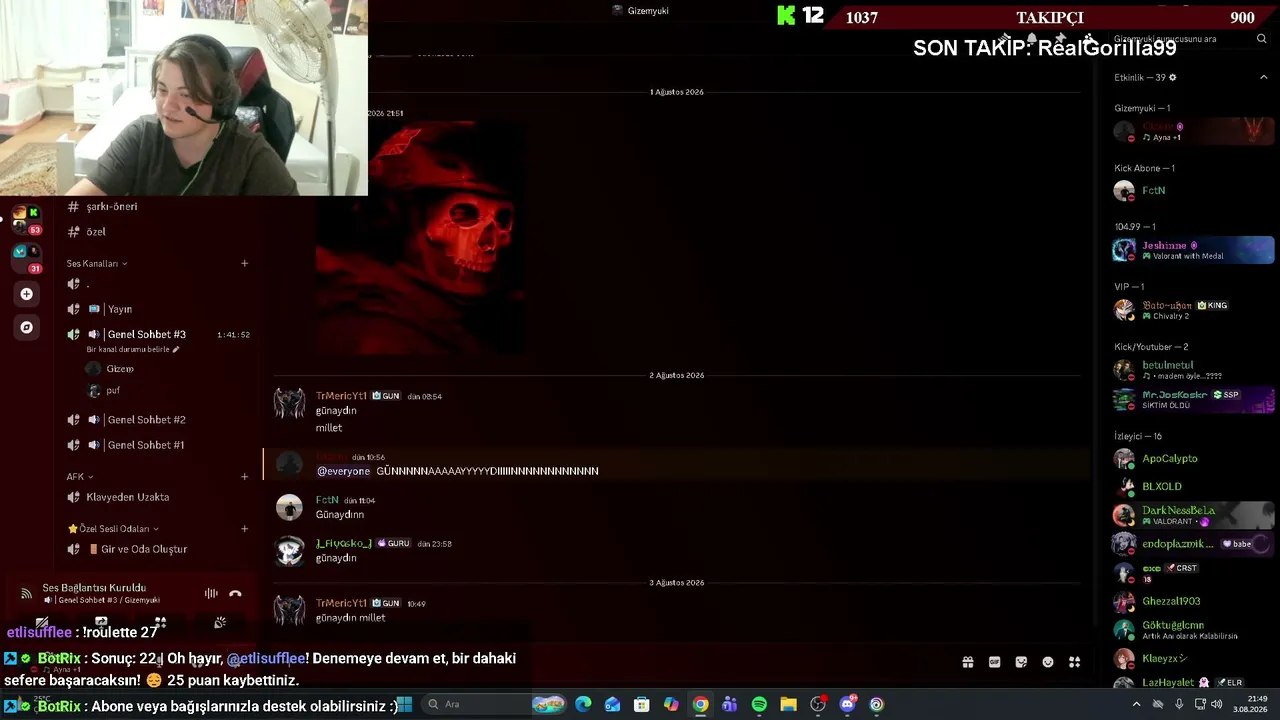This screenshot has width=1280, height=720.
Task: Disconnect from the voice call
Action: [235, 594]
